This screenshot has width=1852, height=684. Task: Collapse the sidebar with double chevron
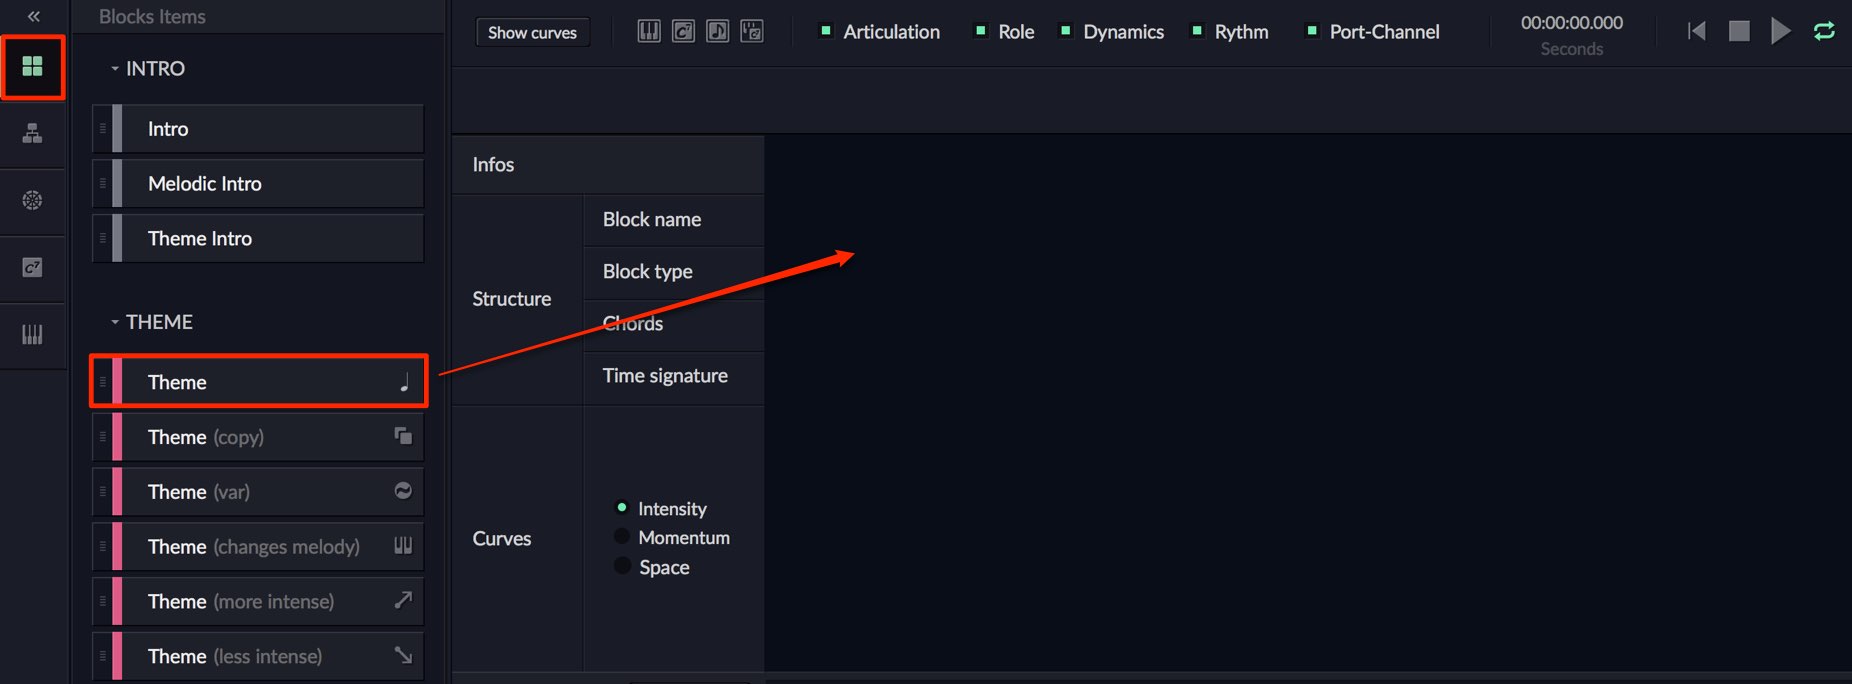point(33,16)
